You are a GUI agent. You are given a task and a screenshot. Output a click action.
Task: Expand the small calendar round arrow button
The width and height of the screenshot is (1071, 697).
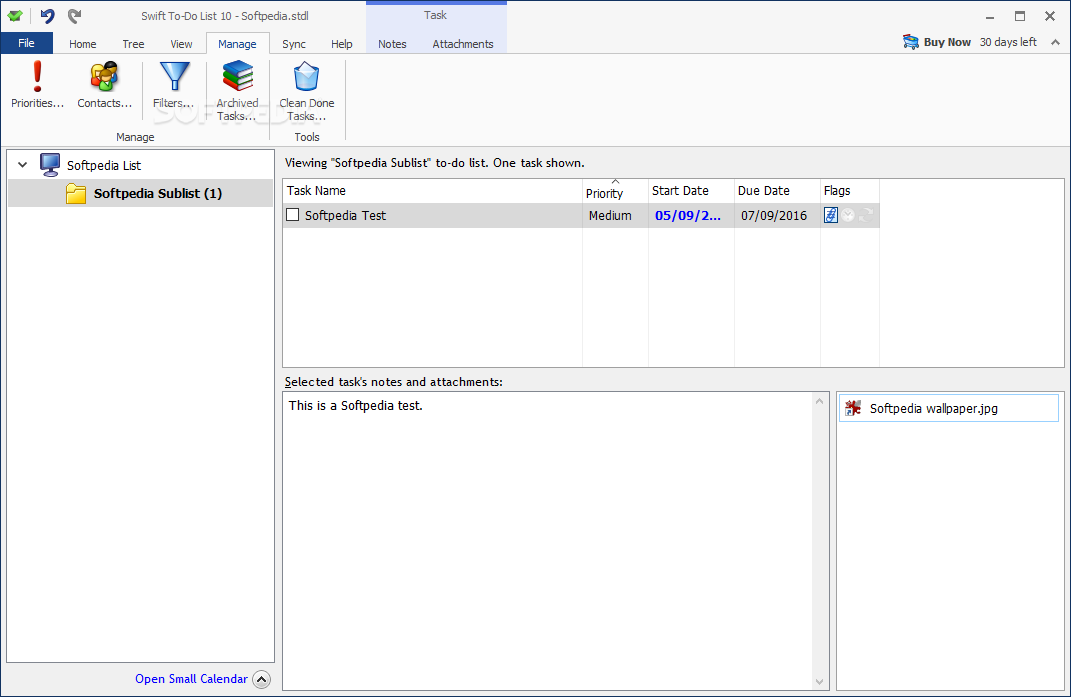coord(262,679)
